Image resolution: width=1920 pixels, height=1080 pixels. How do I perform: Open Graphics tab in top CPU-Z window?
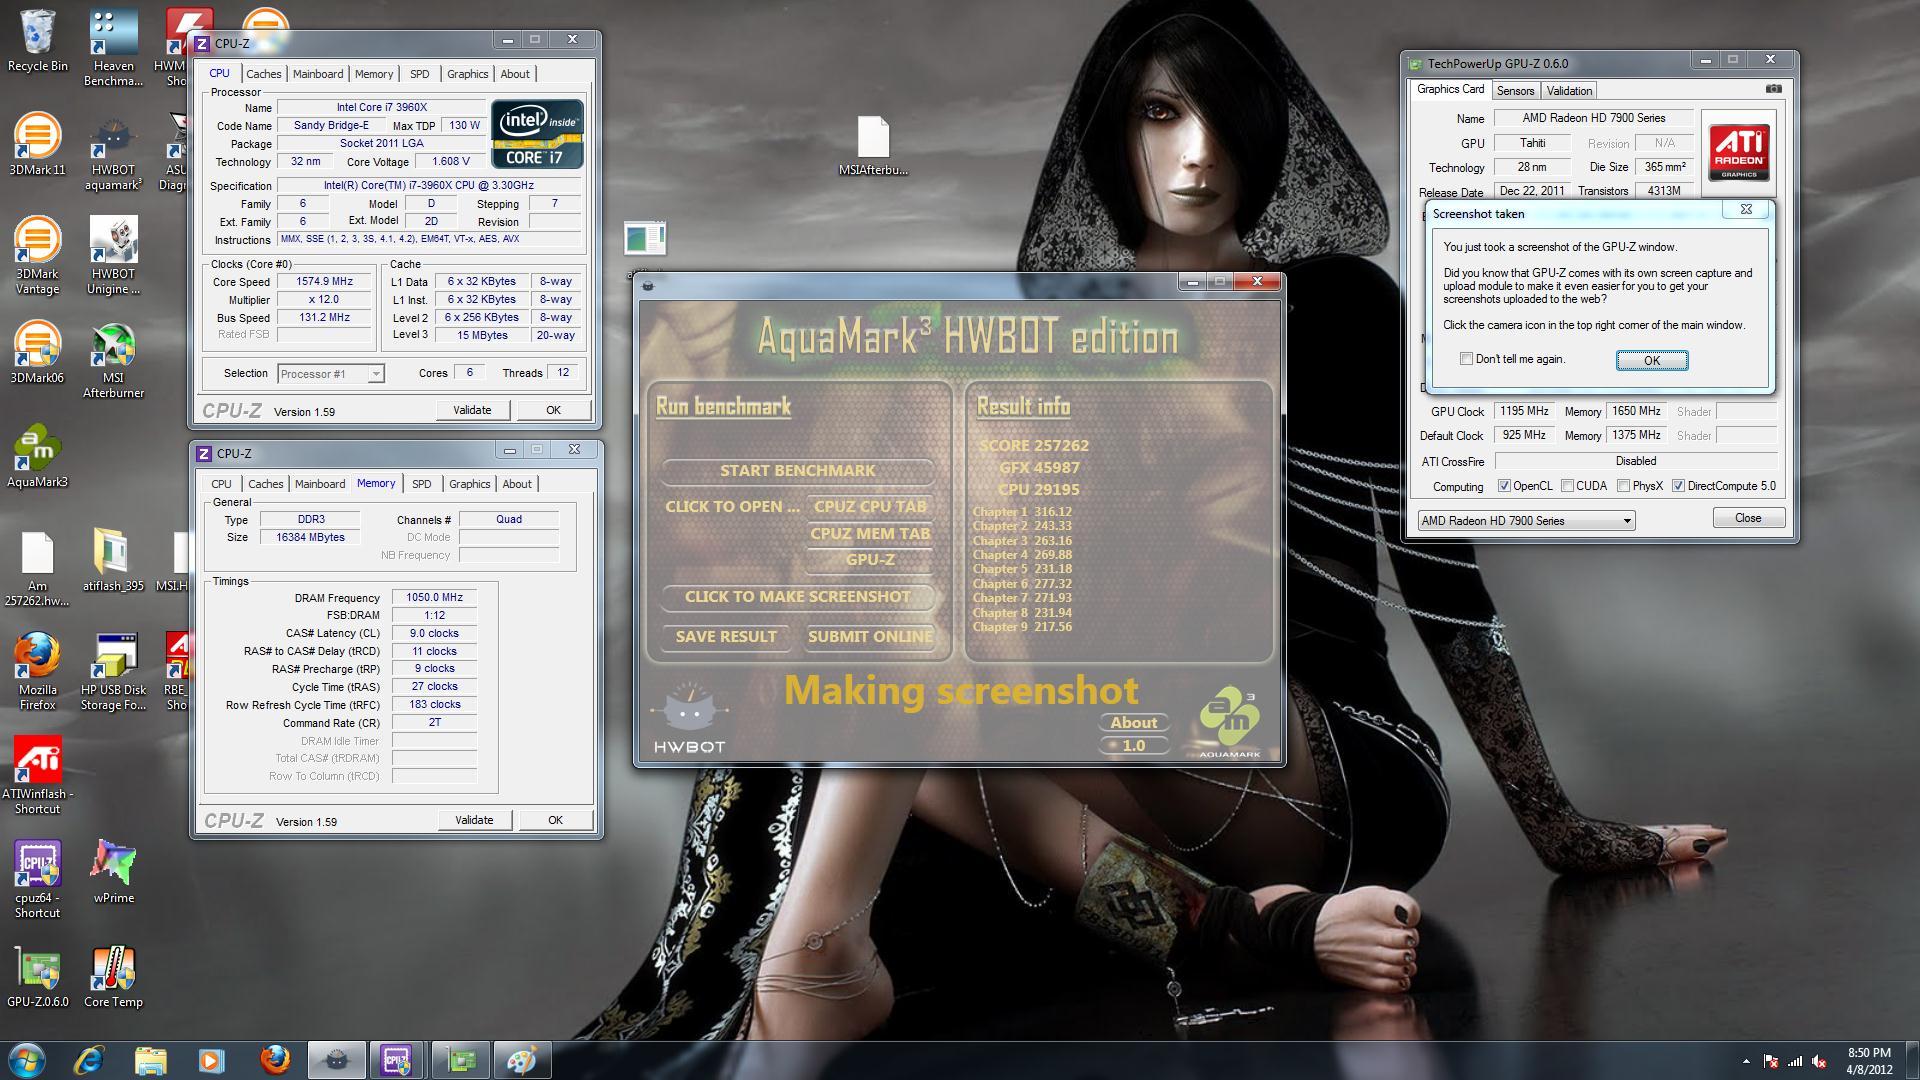(x=467, y=74)
